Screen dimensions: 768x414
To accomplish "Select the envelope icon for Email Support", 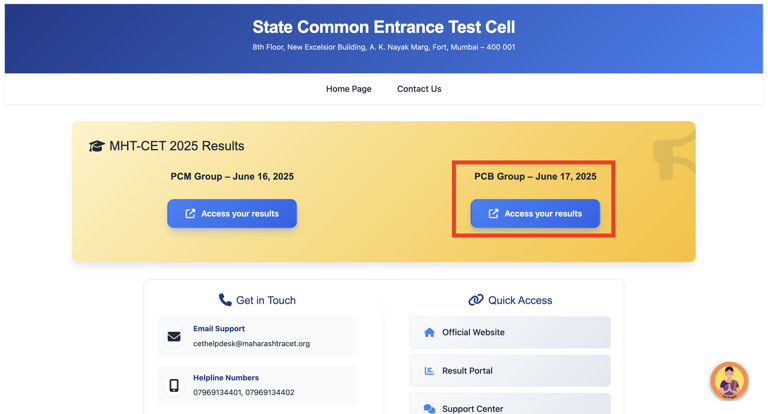I will click(x=174, y=337).
